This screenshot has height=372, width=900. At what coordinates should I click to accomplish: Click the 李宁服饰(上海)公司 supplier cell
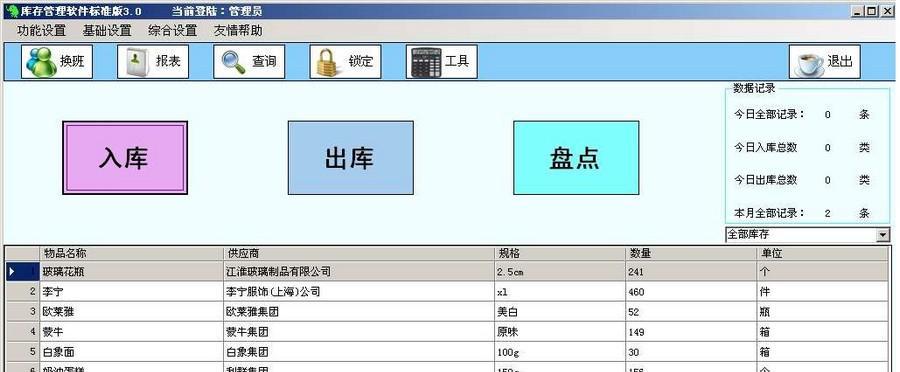coord(359,292)
